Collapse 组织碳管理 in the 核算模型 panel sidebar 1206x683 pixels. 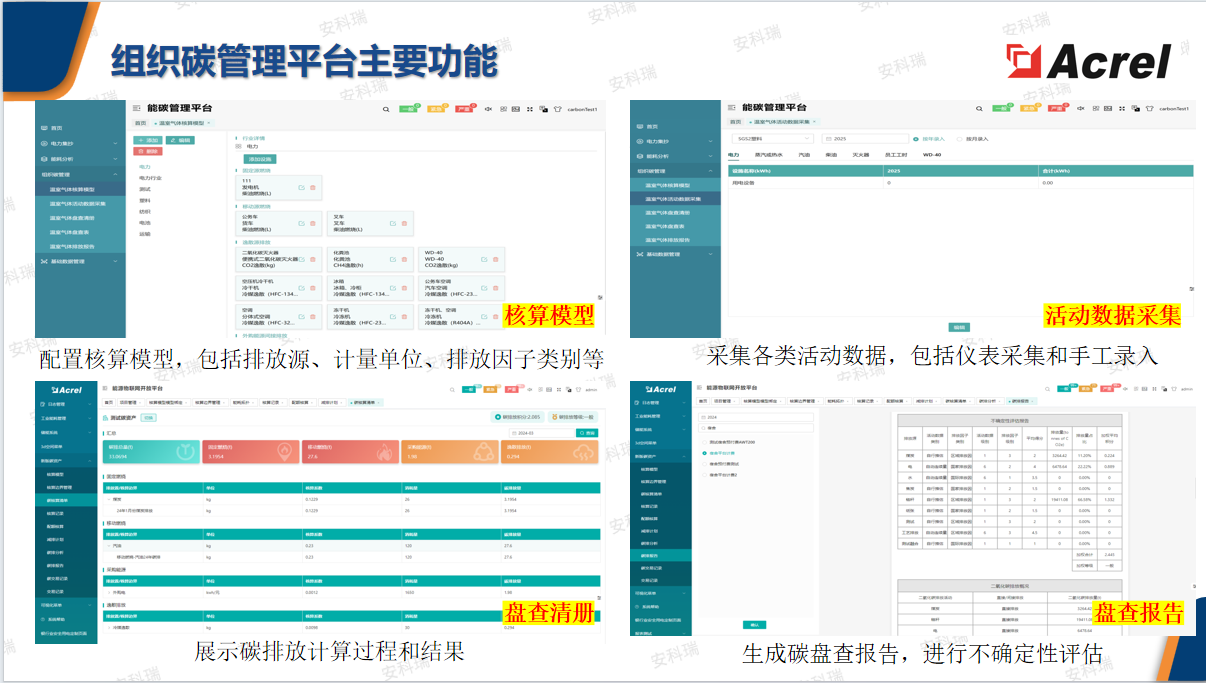[80, 174]
